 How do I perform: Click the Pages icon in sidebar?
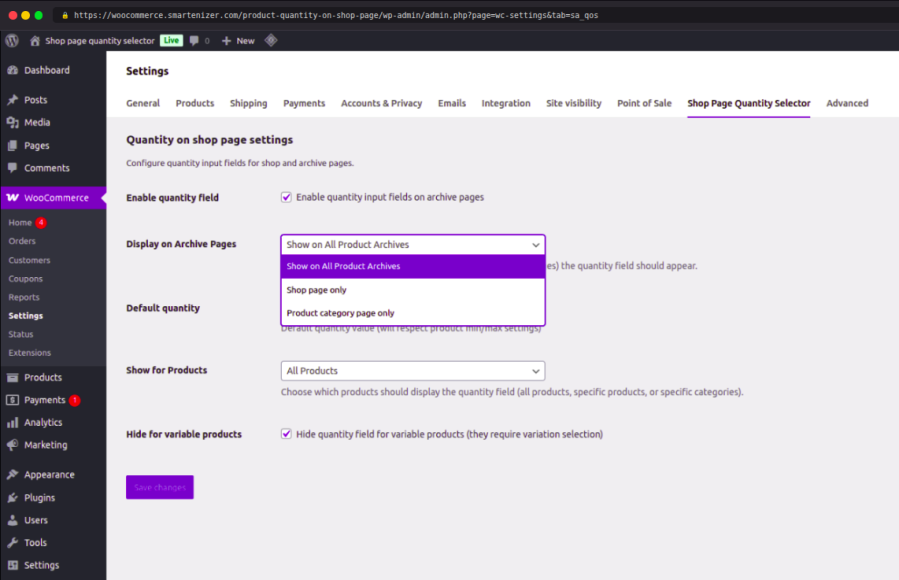(x=13, y=146)
